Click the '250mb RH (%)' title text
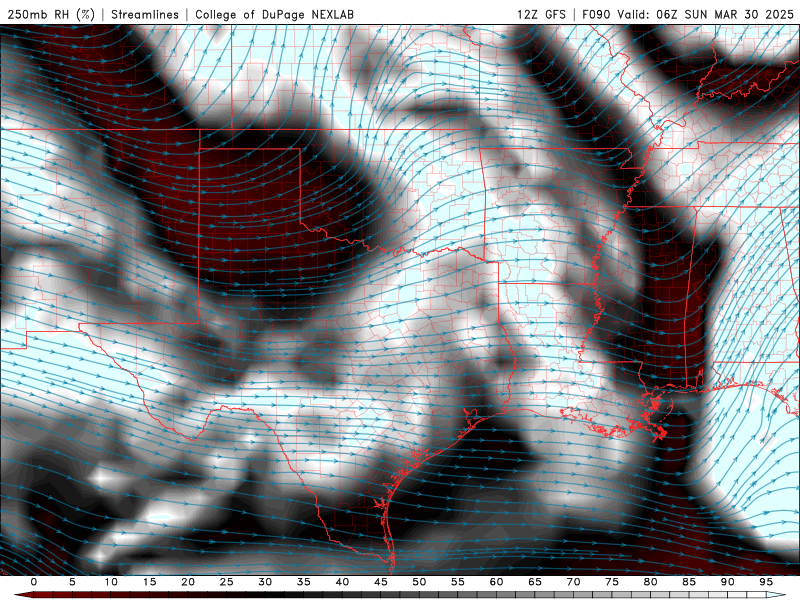The width and height of the screenshot is (800, 600). tap(51, 14)
